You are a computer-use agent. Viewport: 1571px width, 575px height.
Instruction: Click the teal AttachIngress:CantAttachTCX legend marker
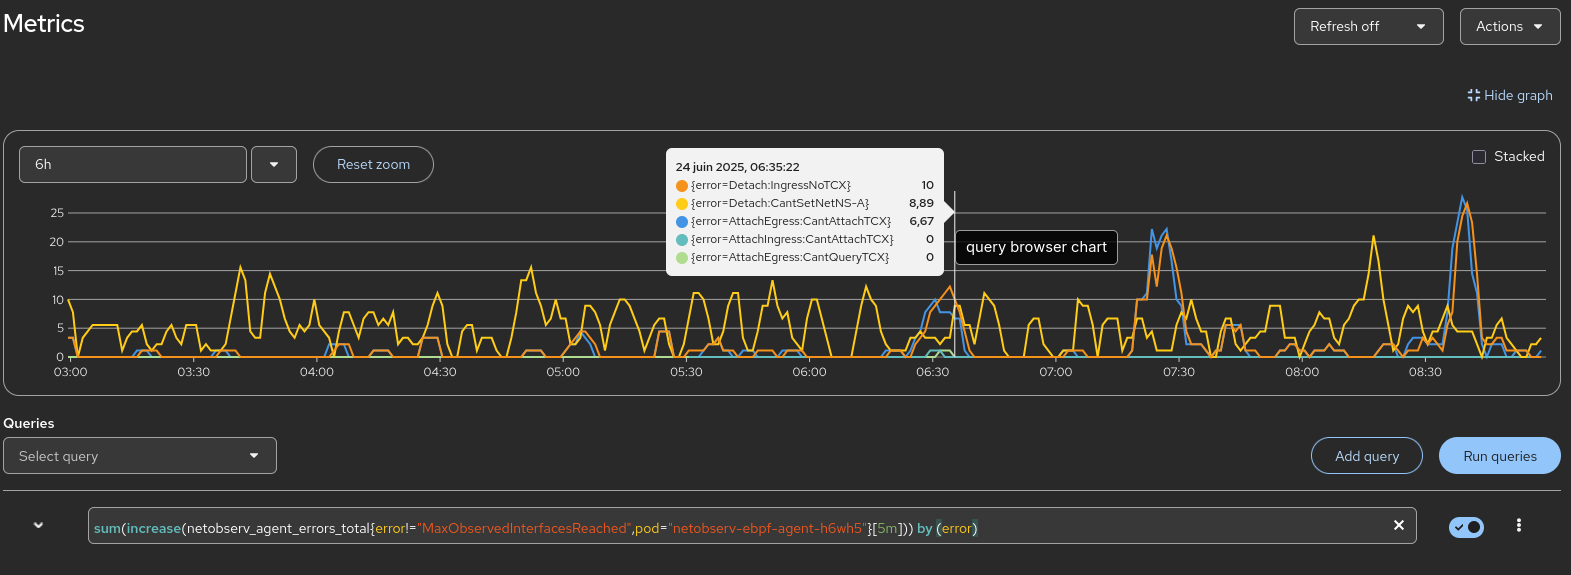point(682,240)
